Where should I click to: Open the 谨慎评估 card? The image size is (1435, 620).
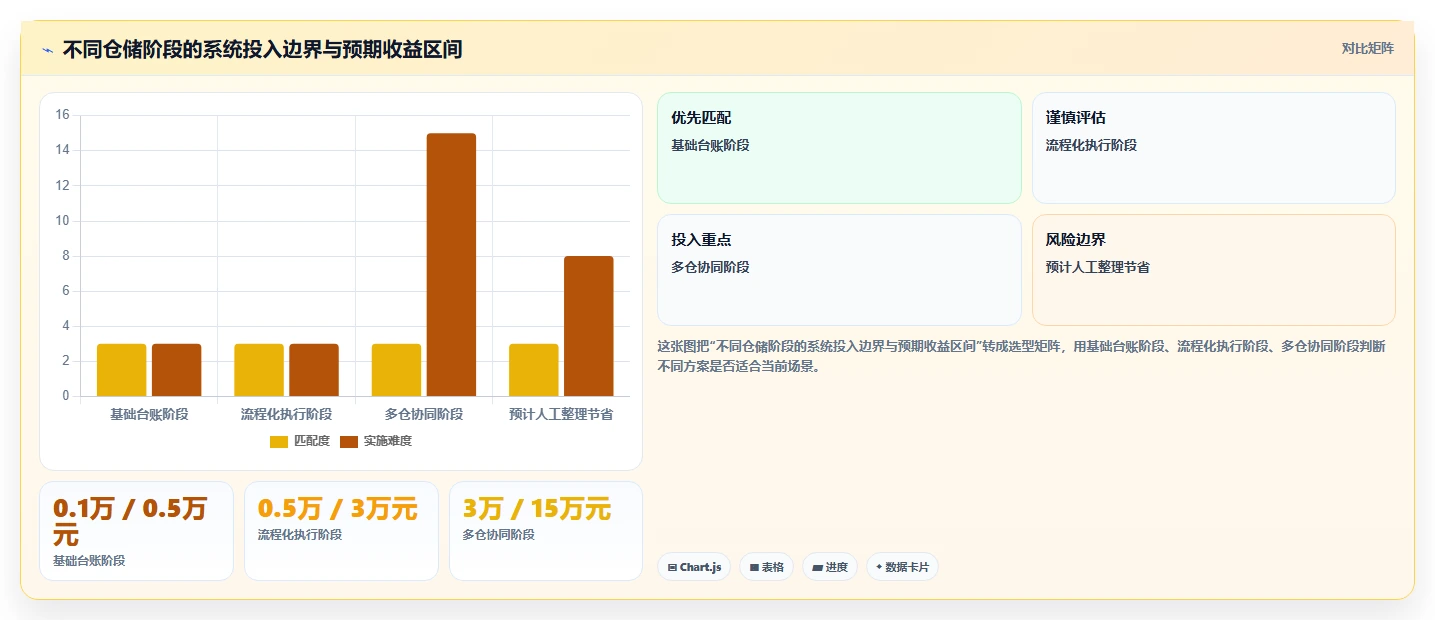tap(1213, 148)
